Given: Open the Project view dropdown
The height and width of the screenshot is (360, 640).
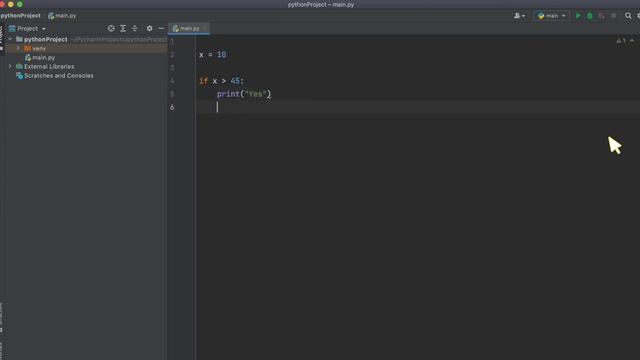Looking at the screenshot, I should [x=28, y=29].
